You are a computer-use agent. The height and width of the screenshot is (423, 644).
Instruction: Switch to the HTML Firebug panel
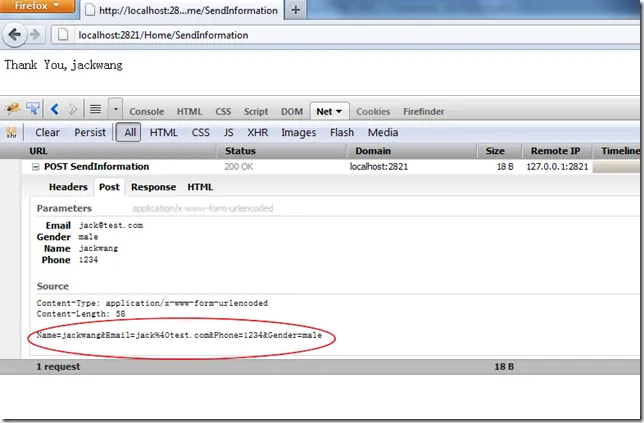[x=189, y=112]
